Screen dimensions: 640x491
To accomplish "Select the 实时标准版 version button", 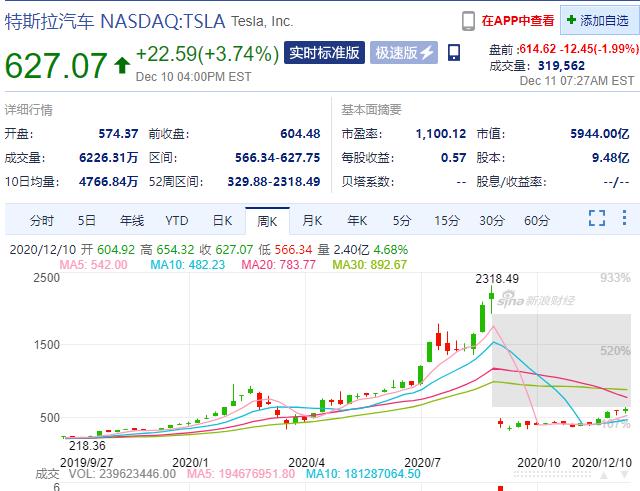I will point(324,53).
